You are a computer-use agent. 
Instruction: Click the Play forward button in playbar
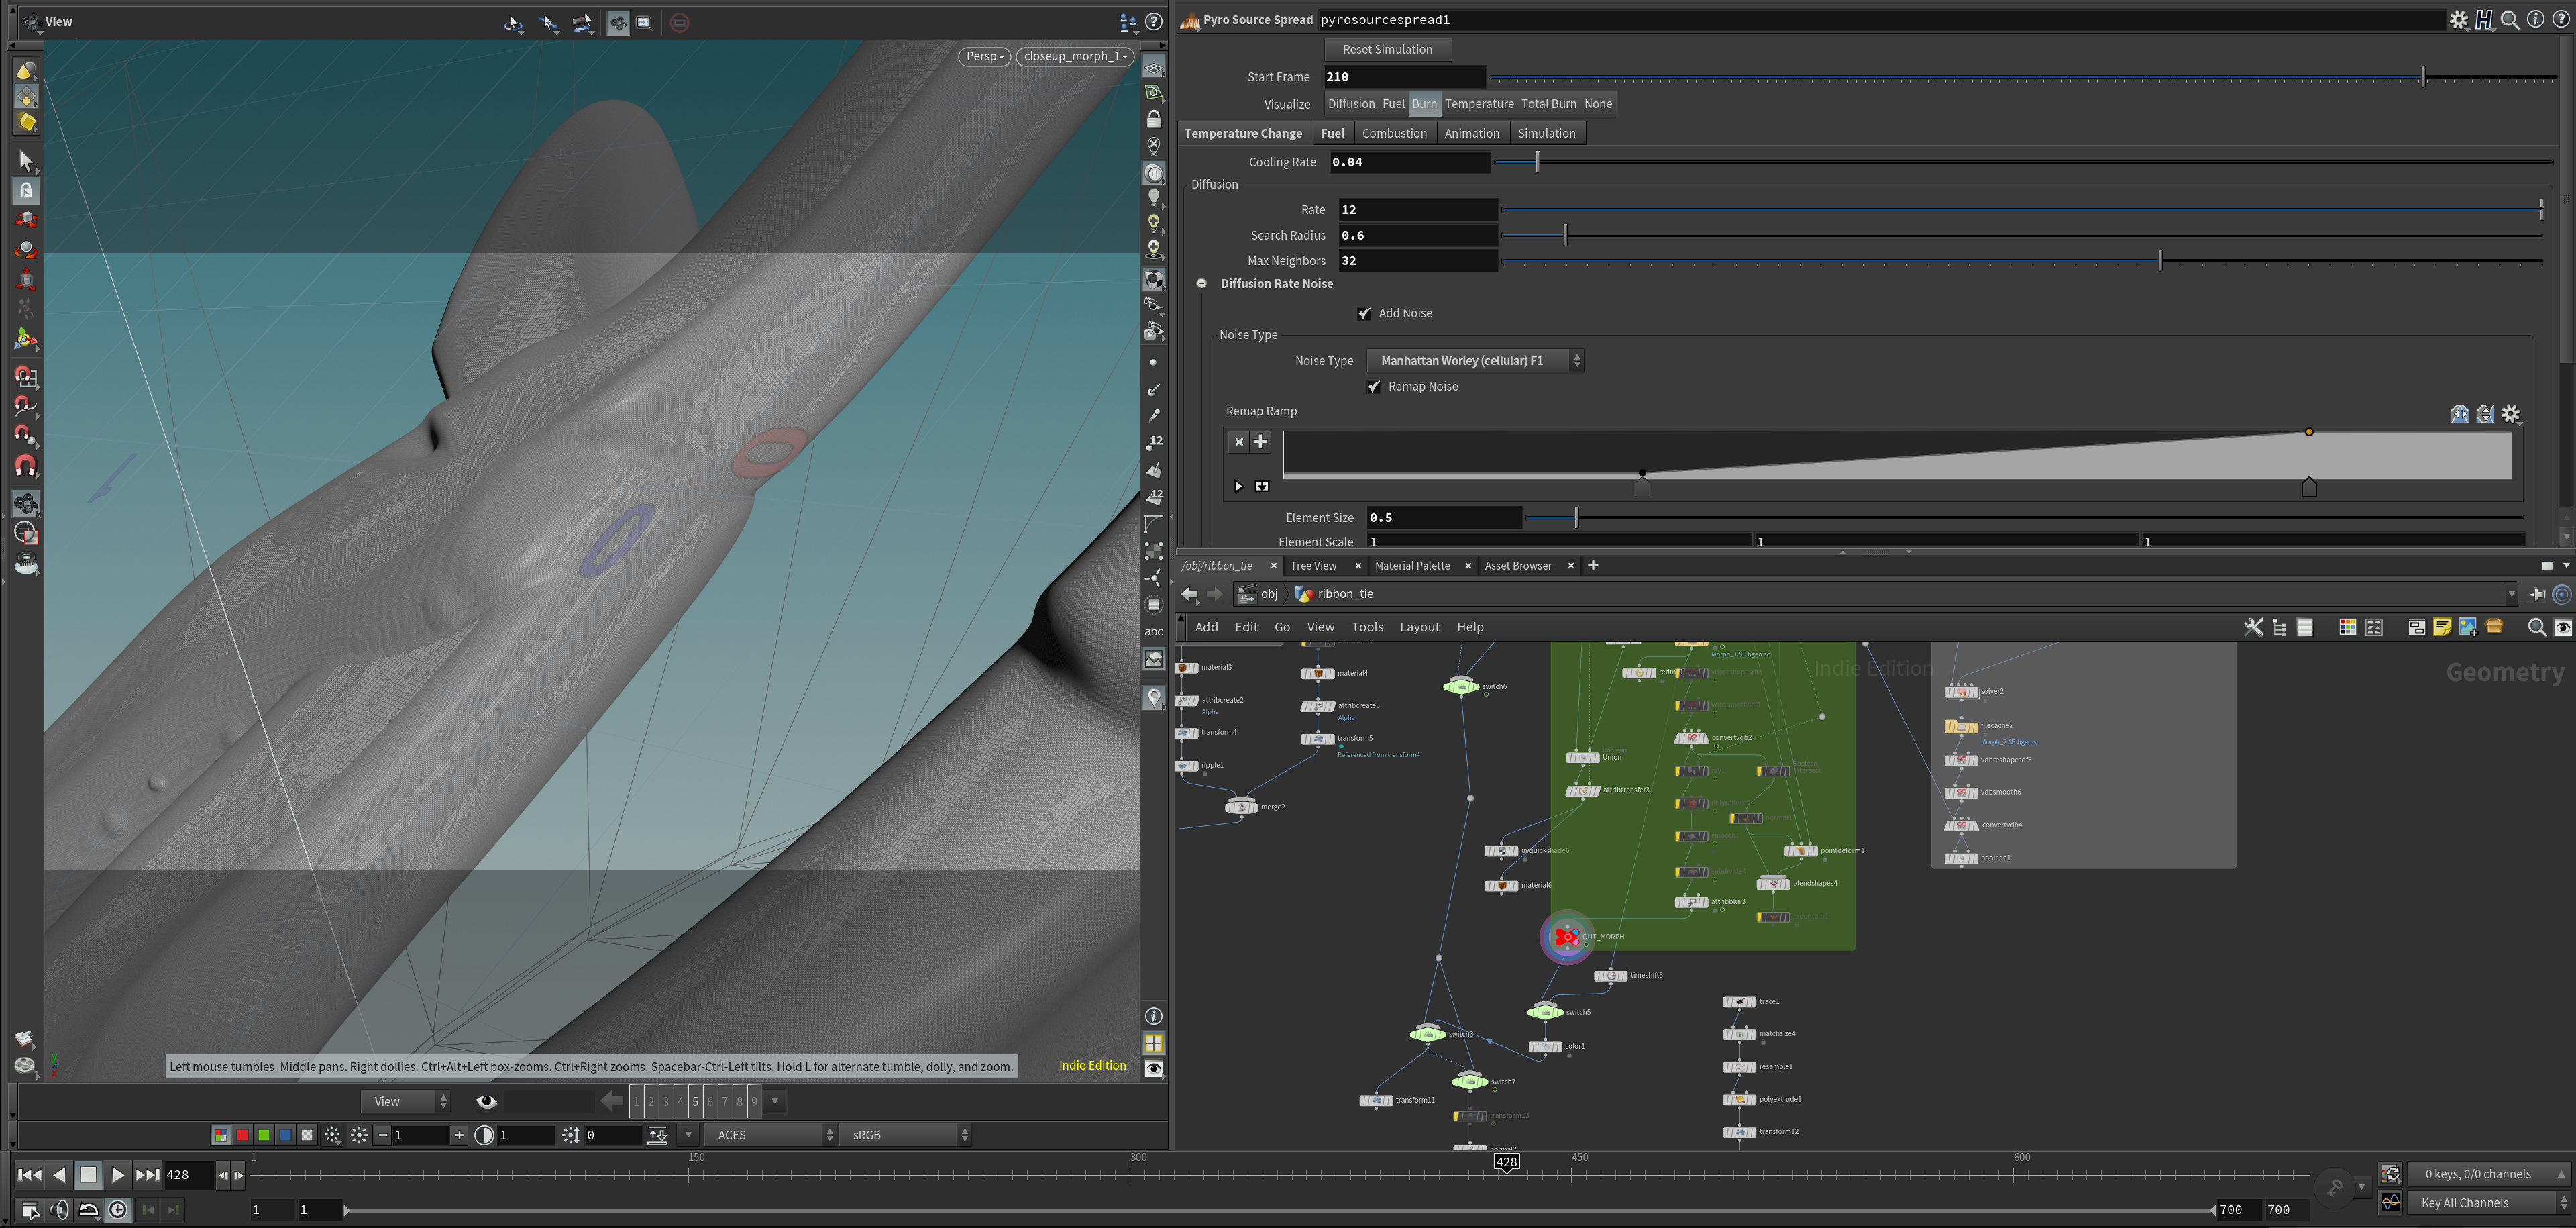(117, 1175)
